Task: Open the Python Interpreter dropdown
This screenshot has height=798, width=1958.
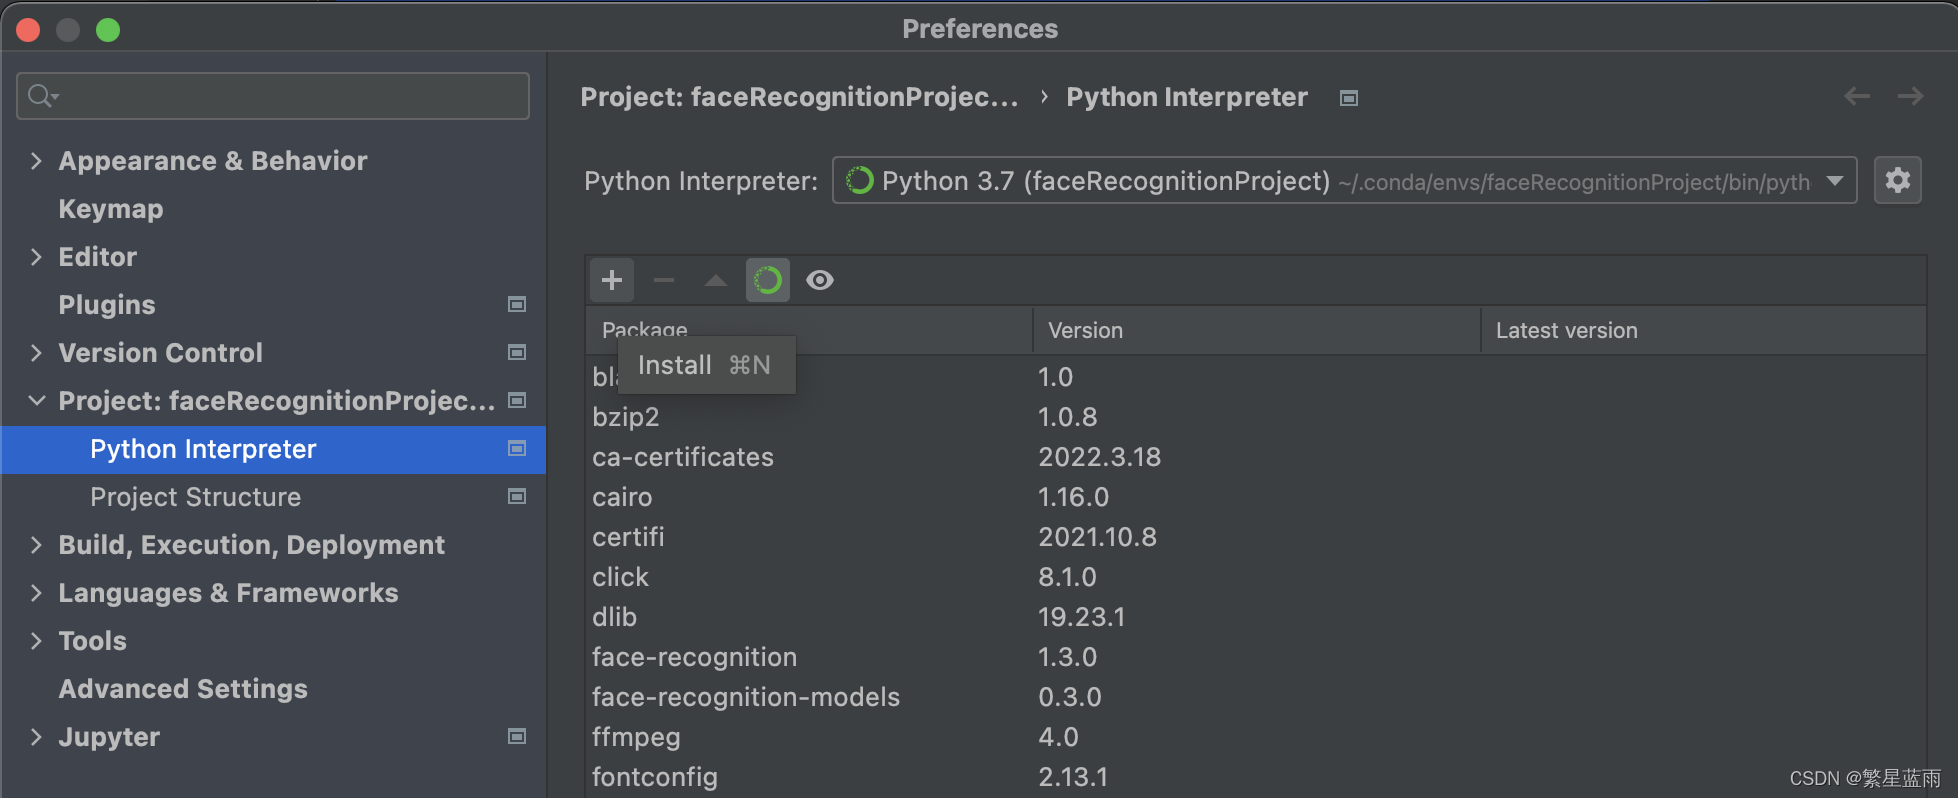Action: [x=1835, y=181]
